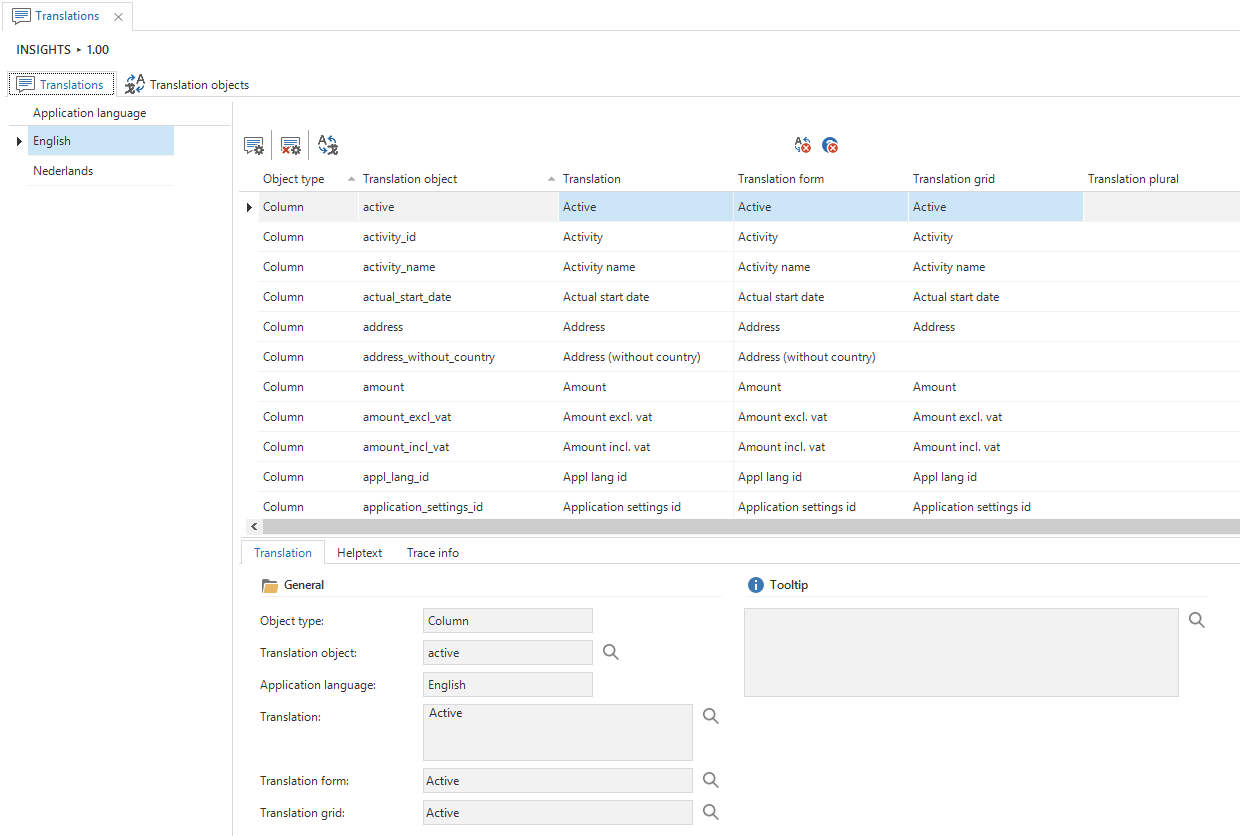The width and height of the screenshot is (1240, 836).
Task: Click magnifier beside Translation grid field
Action: (711, 812)
